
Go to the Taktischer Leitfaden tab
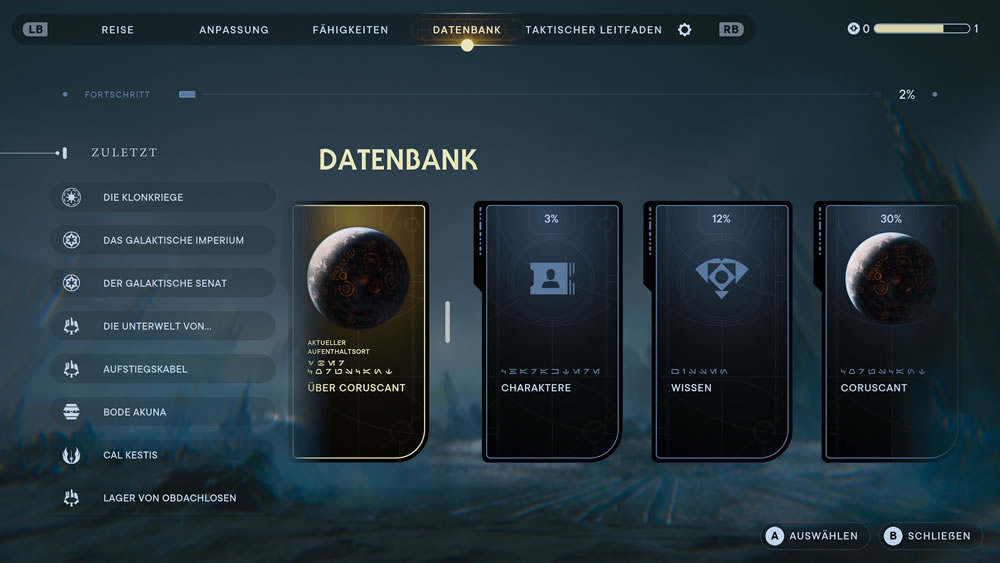pos(593,30)
